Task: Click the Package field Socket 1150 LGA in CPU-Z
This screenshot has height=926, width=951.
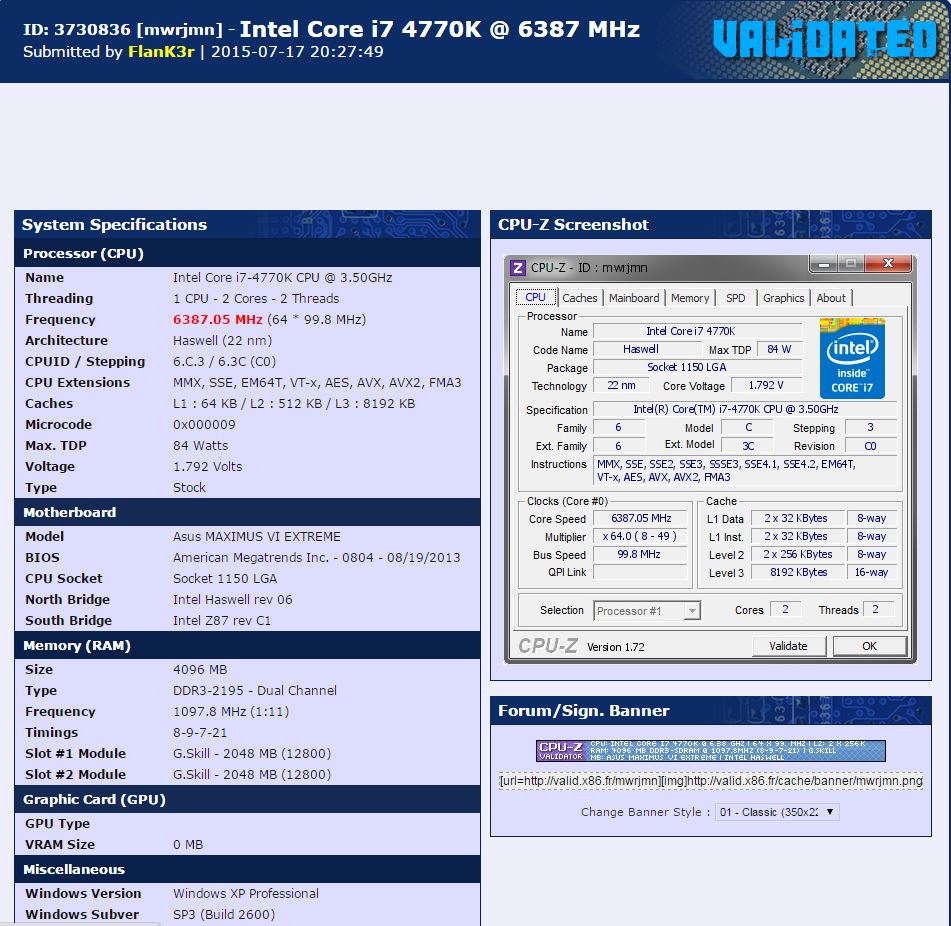Action: tap(697, 367)
